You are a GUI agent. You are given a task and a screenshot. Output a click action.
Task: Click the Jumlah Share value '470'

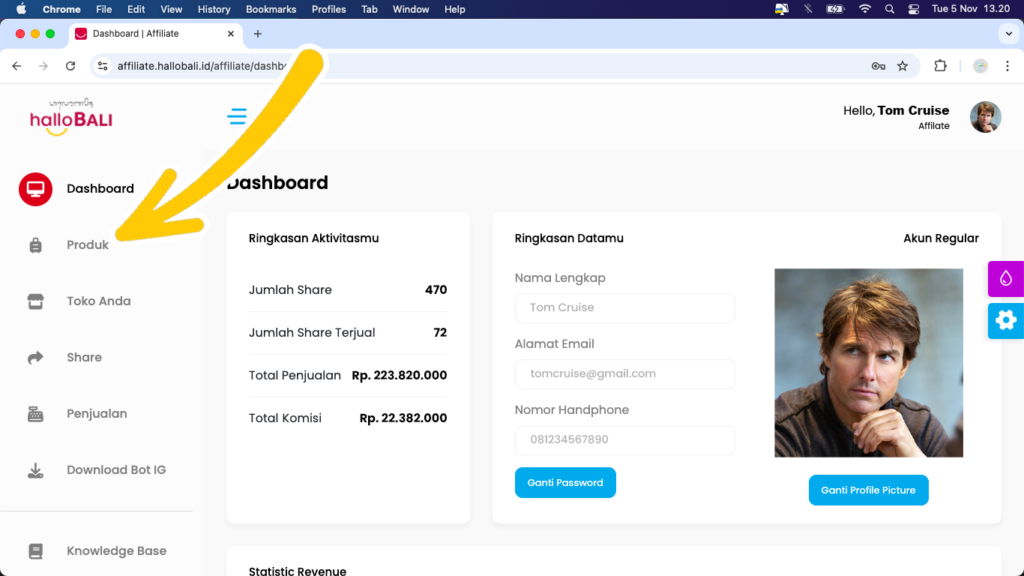pos(436,290)
